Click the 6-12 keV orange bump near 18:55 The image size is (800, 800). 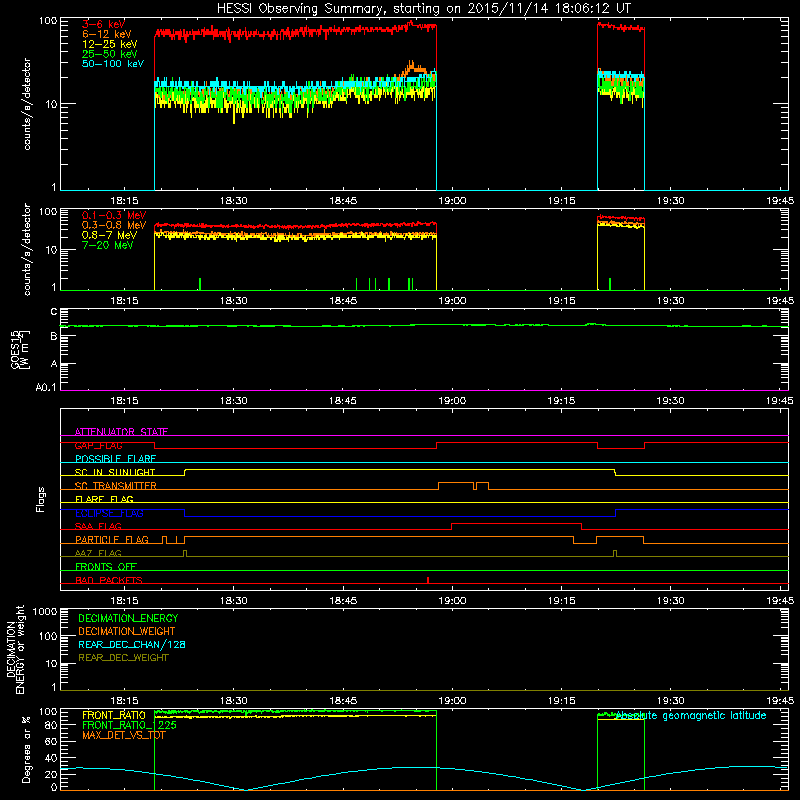click(414, 68)
